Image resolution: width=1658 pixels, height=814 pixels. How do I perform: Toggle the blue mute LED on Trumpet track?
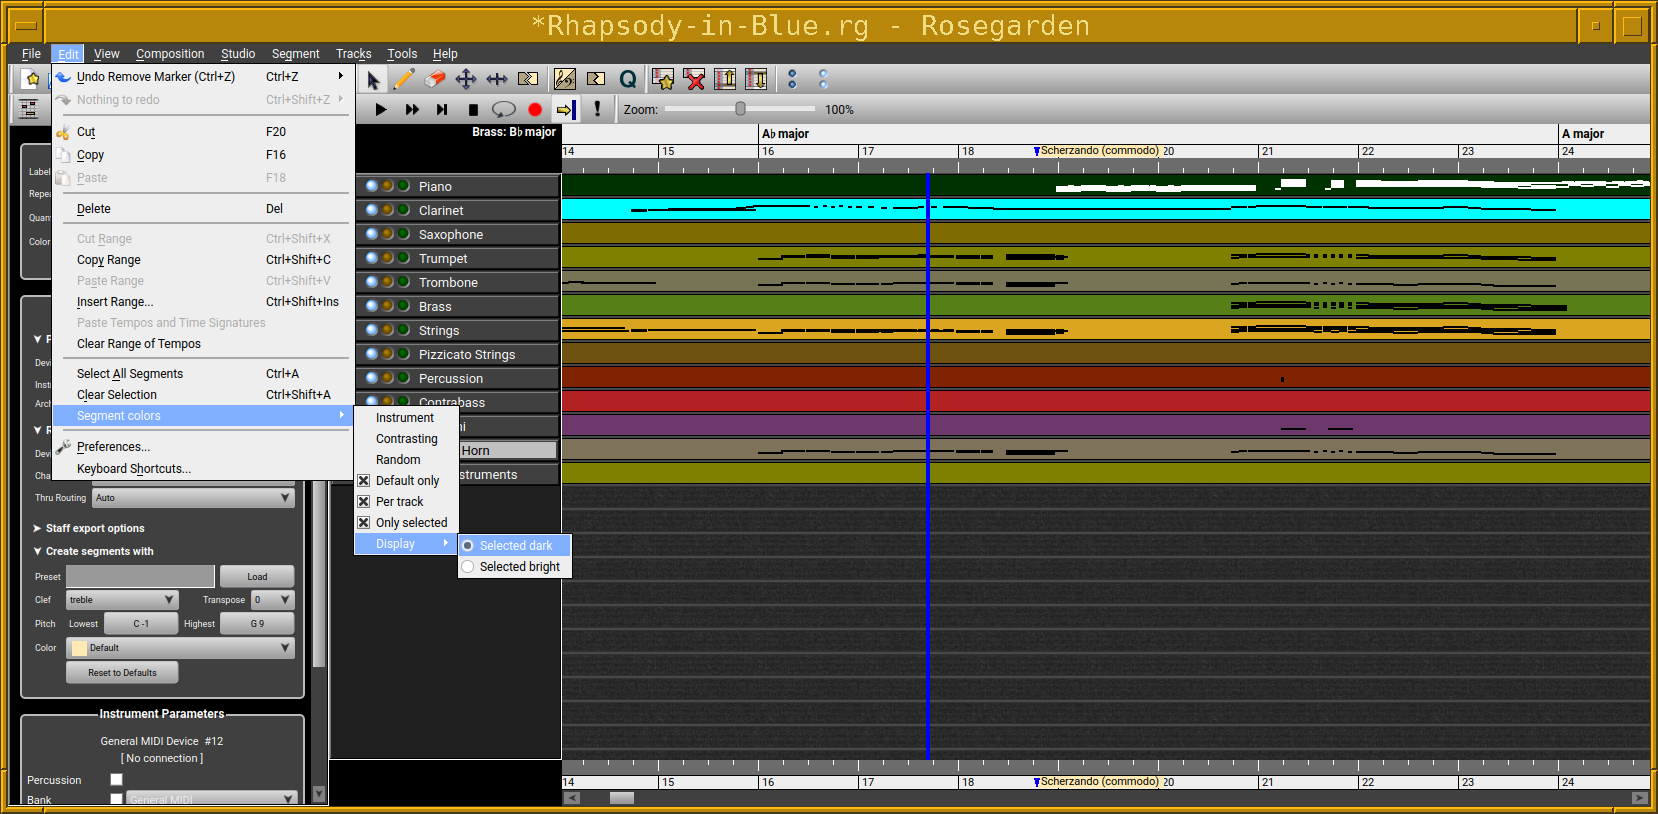(372, 258)
